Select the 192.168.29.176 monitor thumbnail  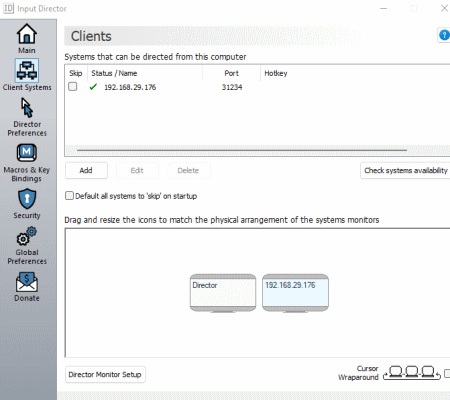tap(295, 293)
